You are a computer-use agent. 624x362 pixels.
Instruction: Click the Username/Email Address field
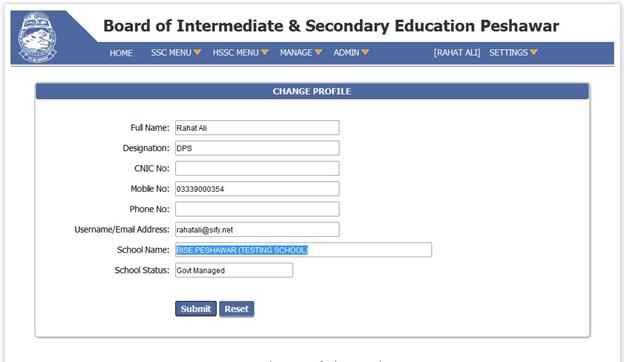[257, 230]
